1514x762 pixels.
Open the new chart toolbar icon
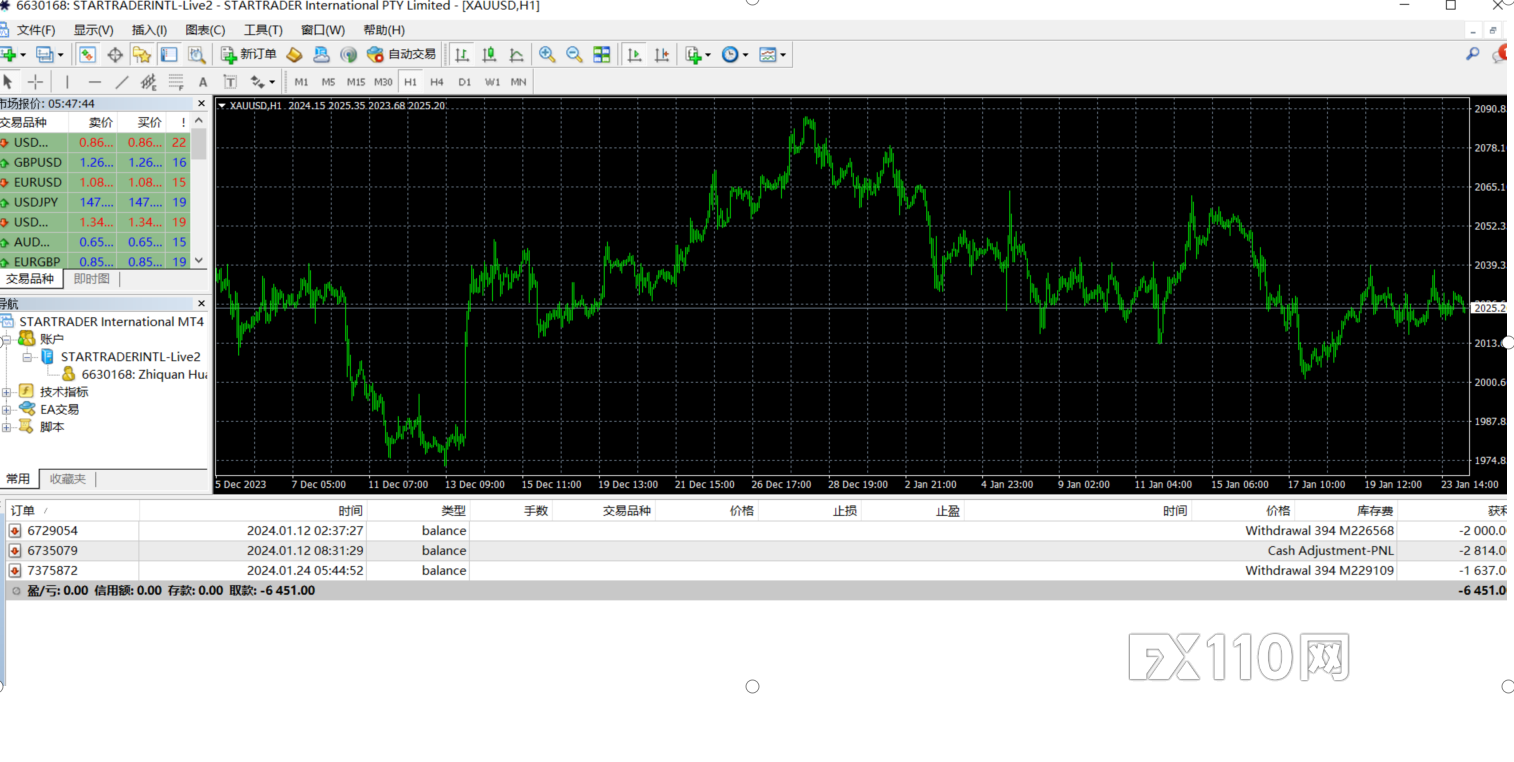[11, 54]
